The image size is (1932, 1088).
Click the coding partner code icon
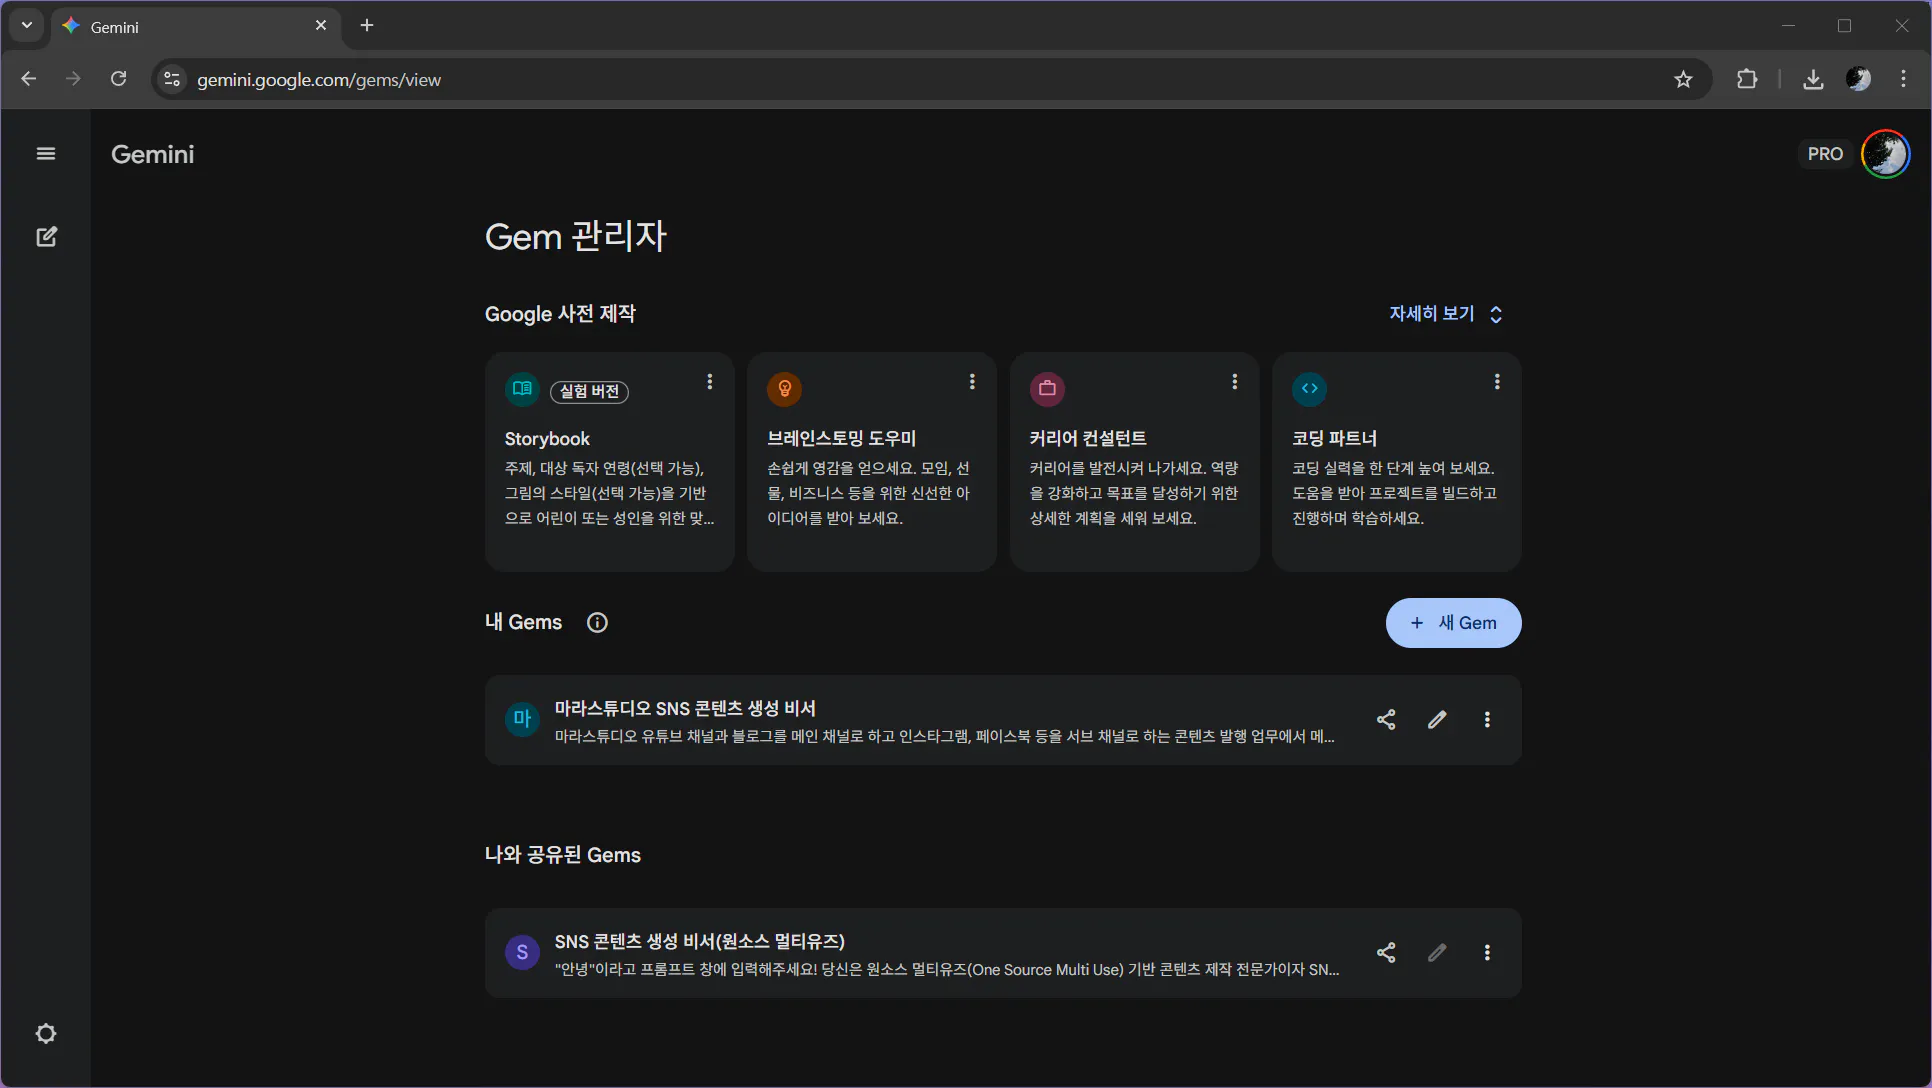tap(1310, 389)
